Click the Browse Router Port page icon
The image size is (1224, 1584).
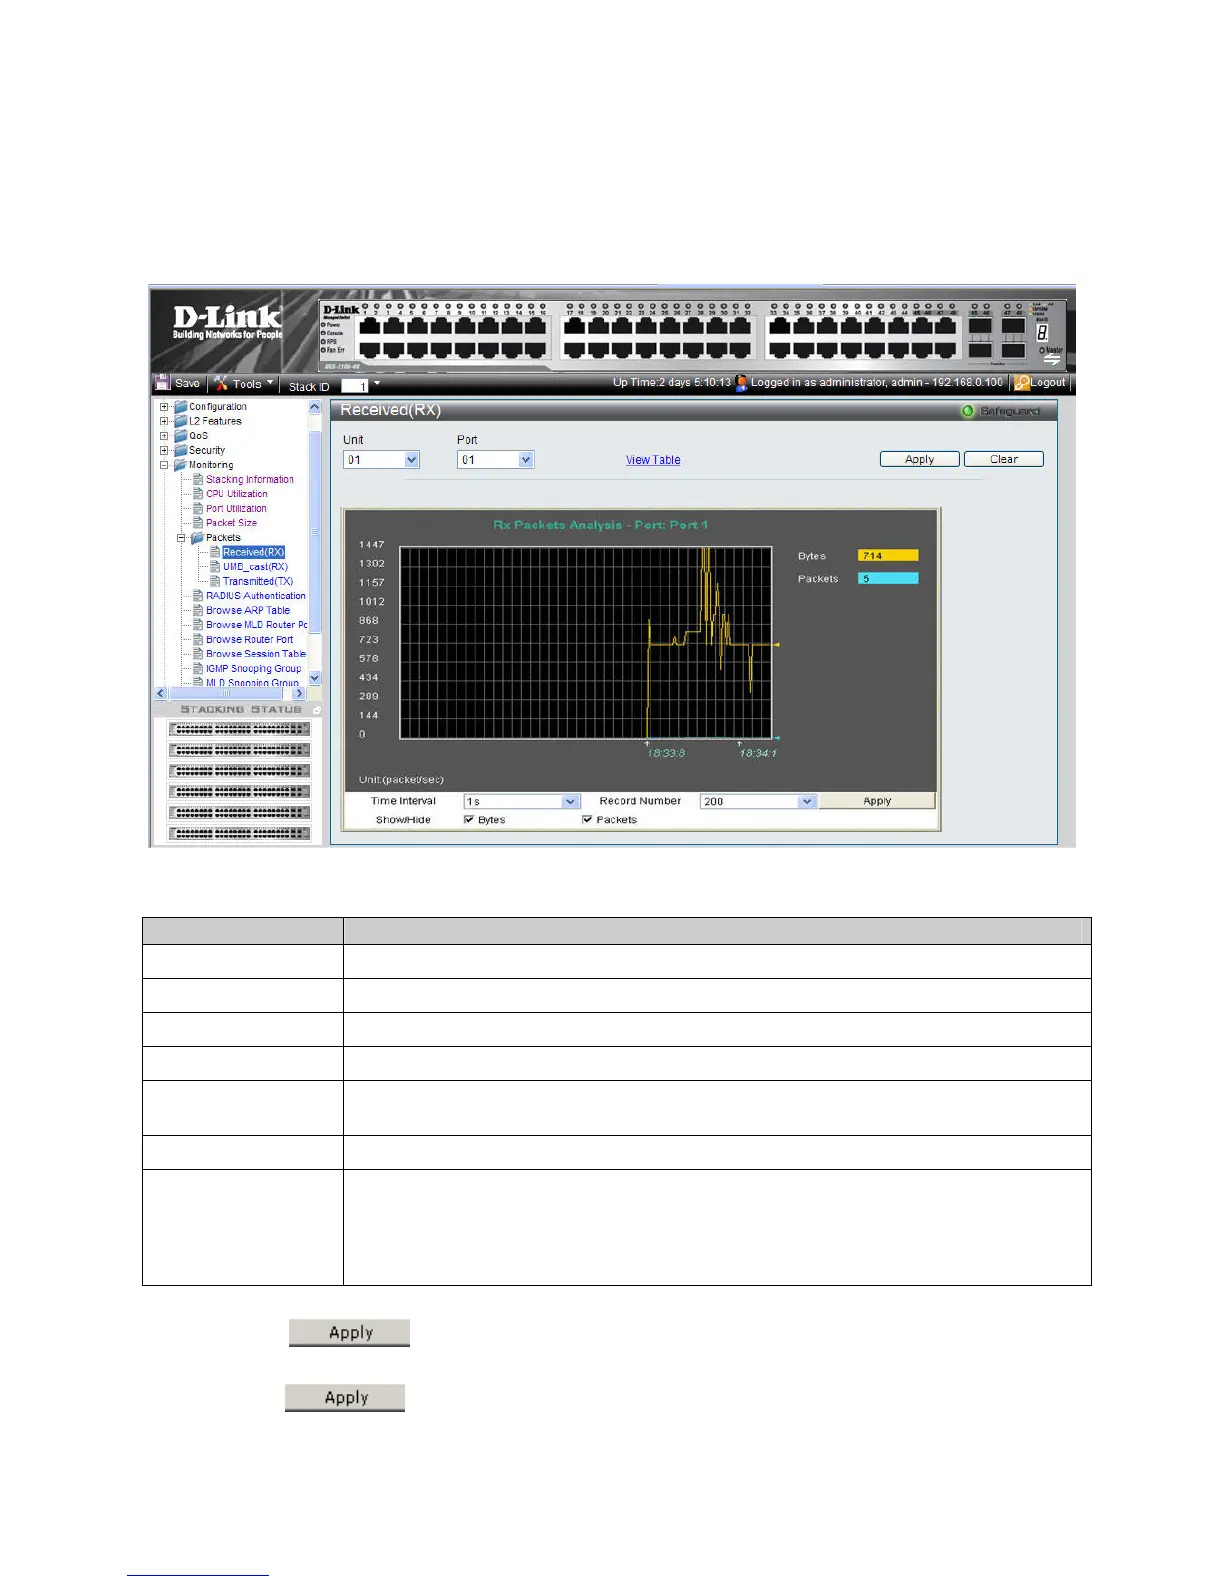tap(198, 640)
